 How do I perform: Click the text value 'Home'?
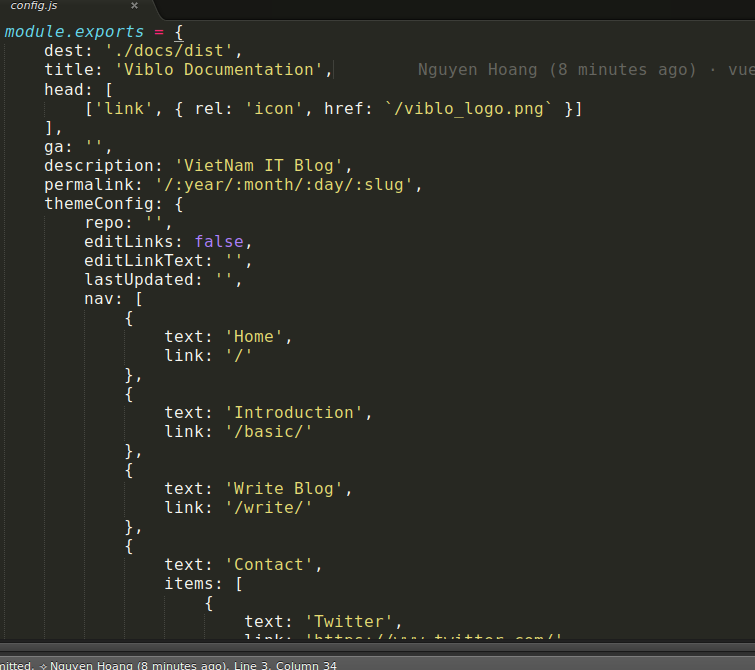click(x=254, y=337)
